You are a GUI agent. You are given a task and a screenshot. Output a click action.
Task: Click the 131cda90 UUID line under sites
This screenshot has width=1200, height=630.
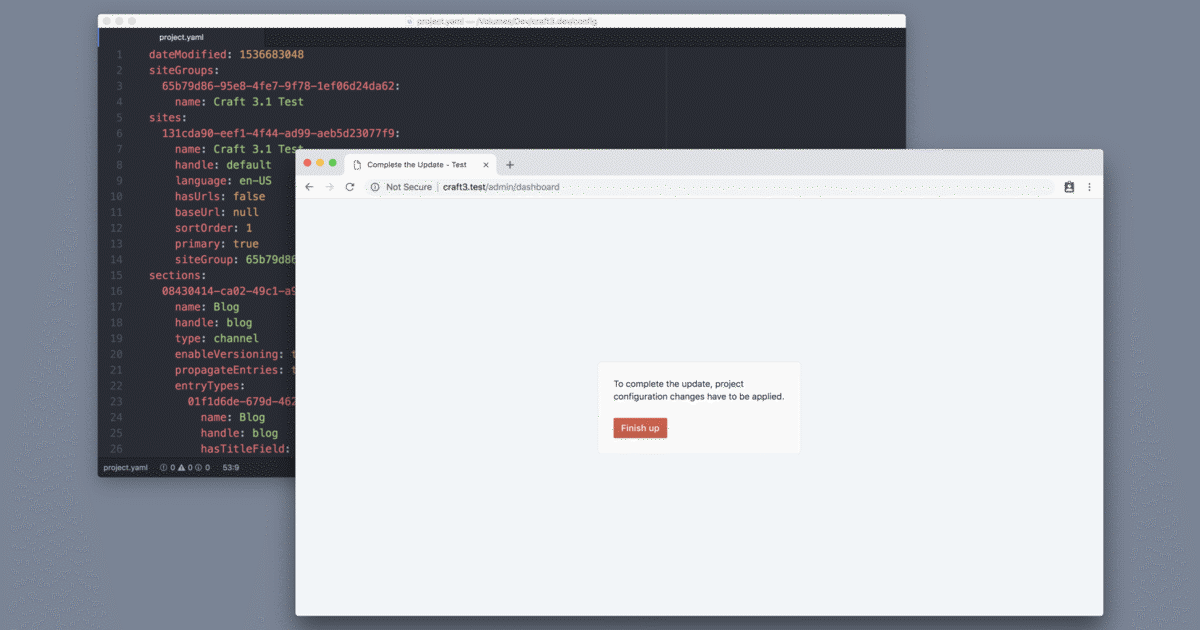[x=281, y=133]
